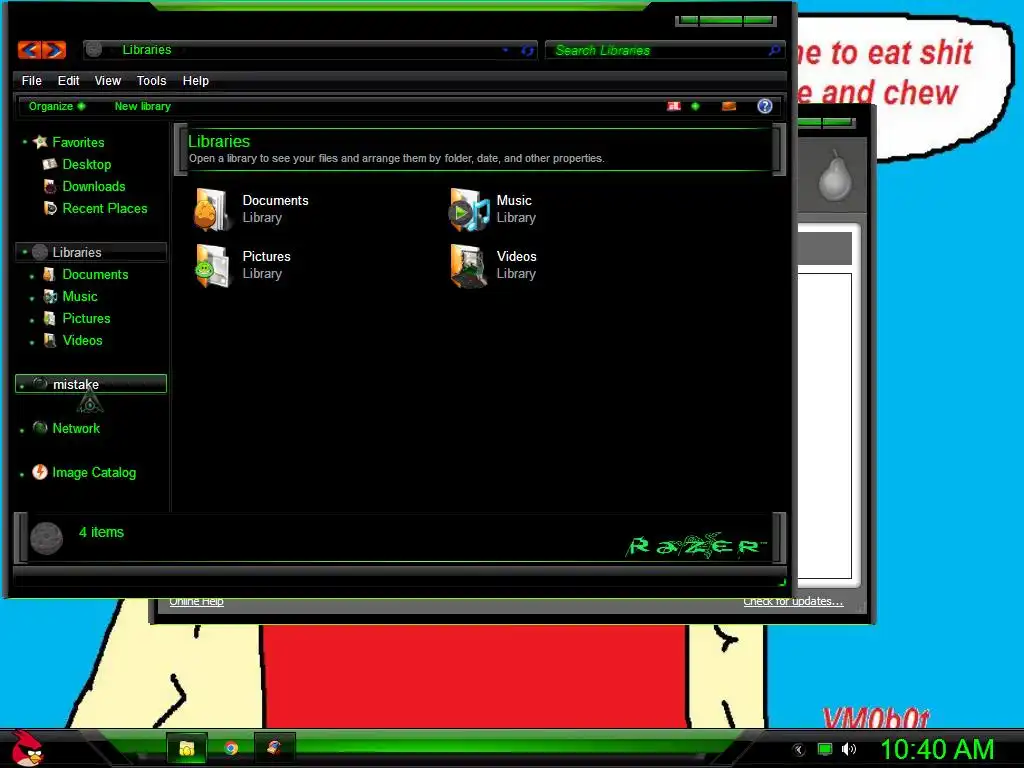Screen dimensions: 1024x768
Task: Refresh the Libraries address bar
Action: tap(527, 50)
